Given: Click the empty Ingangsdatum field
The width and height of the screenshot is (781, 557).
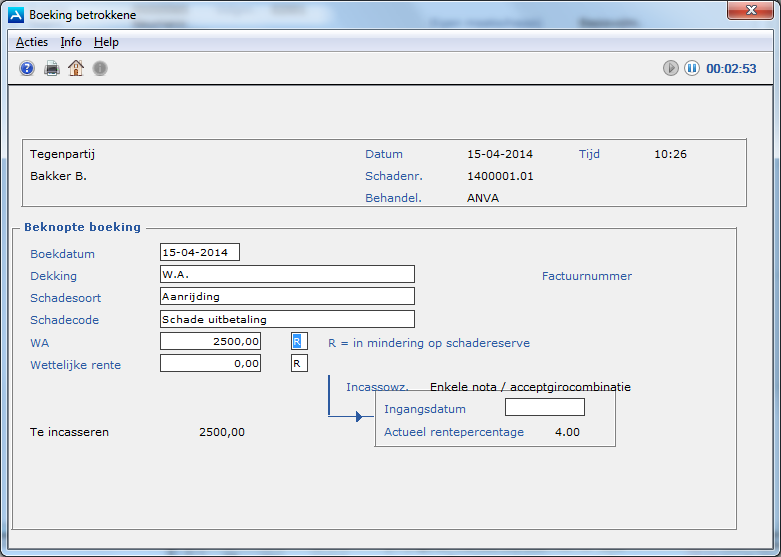Looking at the screenshot, I should click(x=544, y=407).
